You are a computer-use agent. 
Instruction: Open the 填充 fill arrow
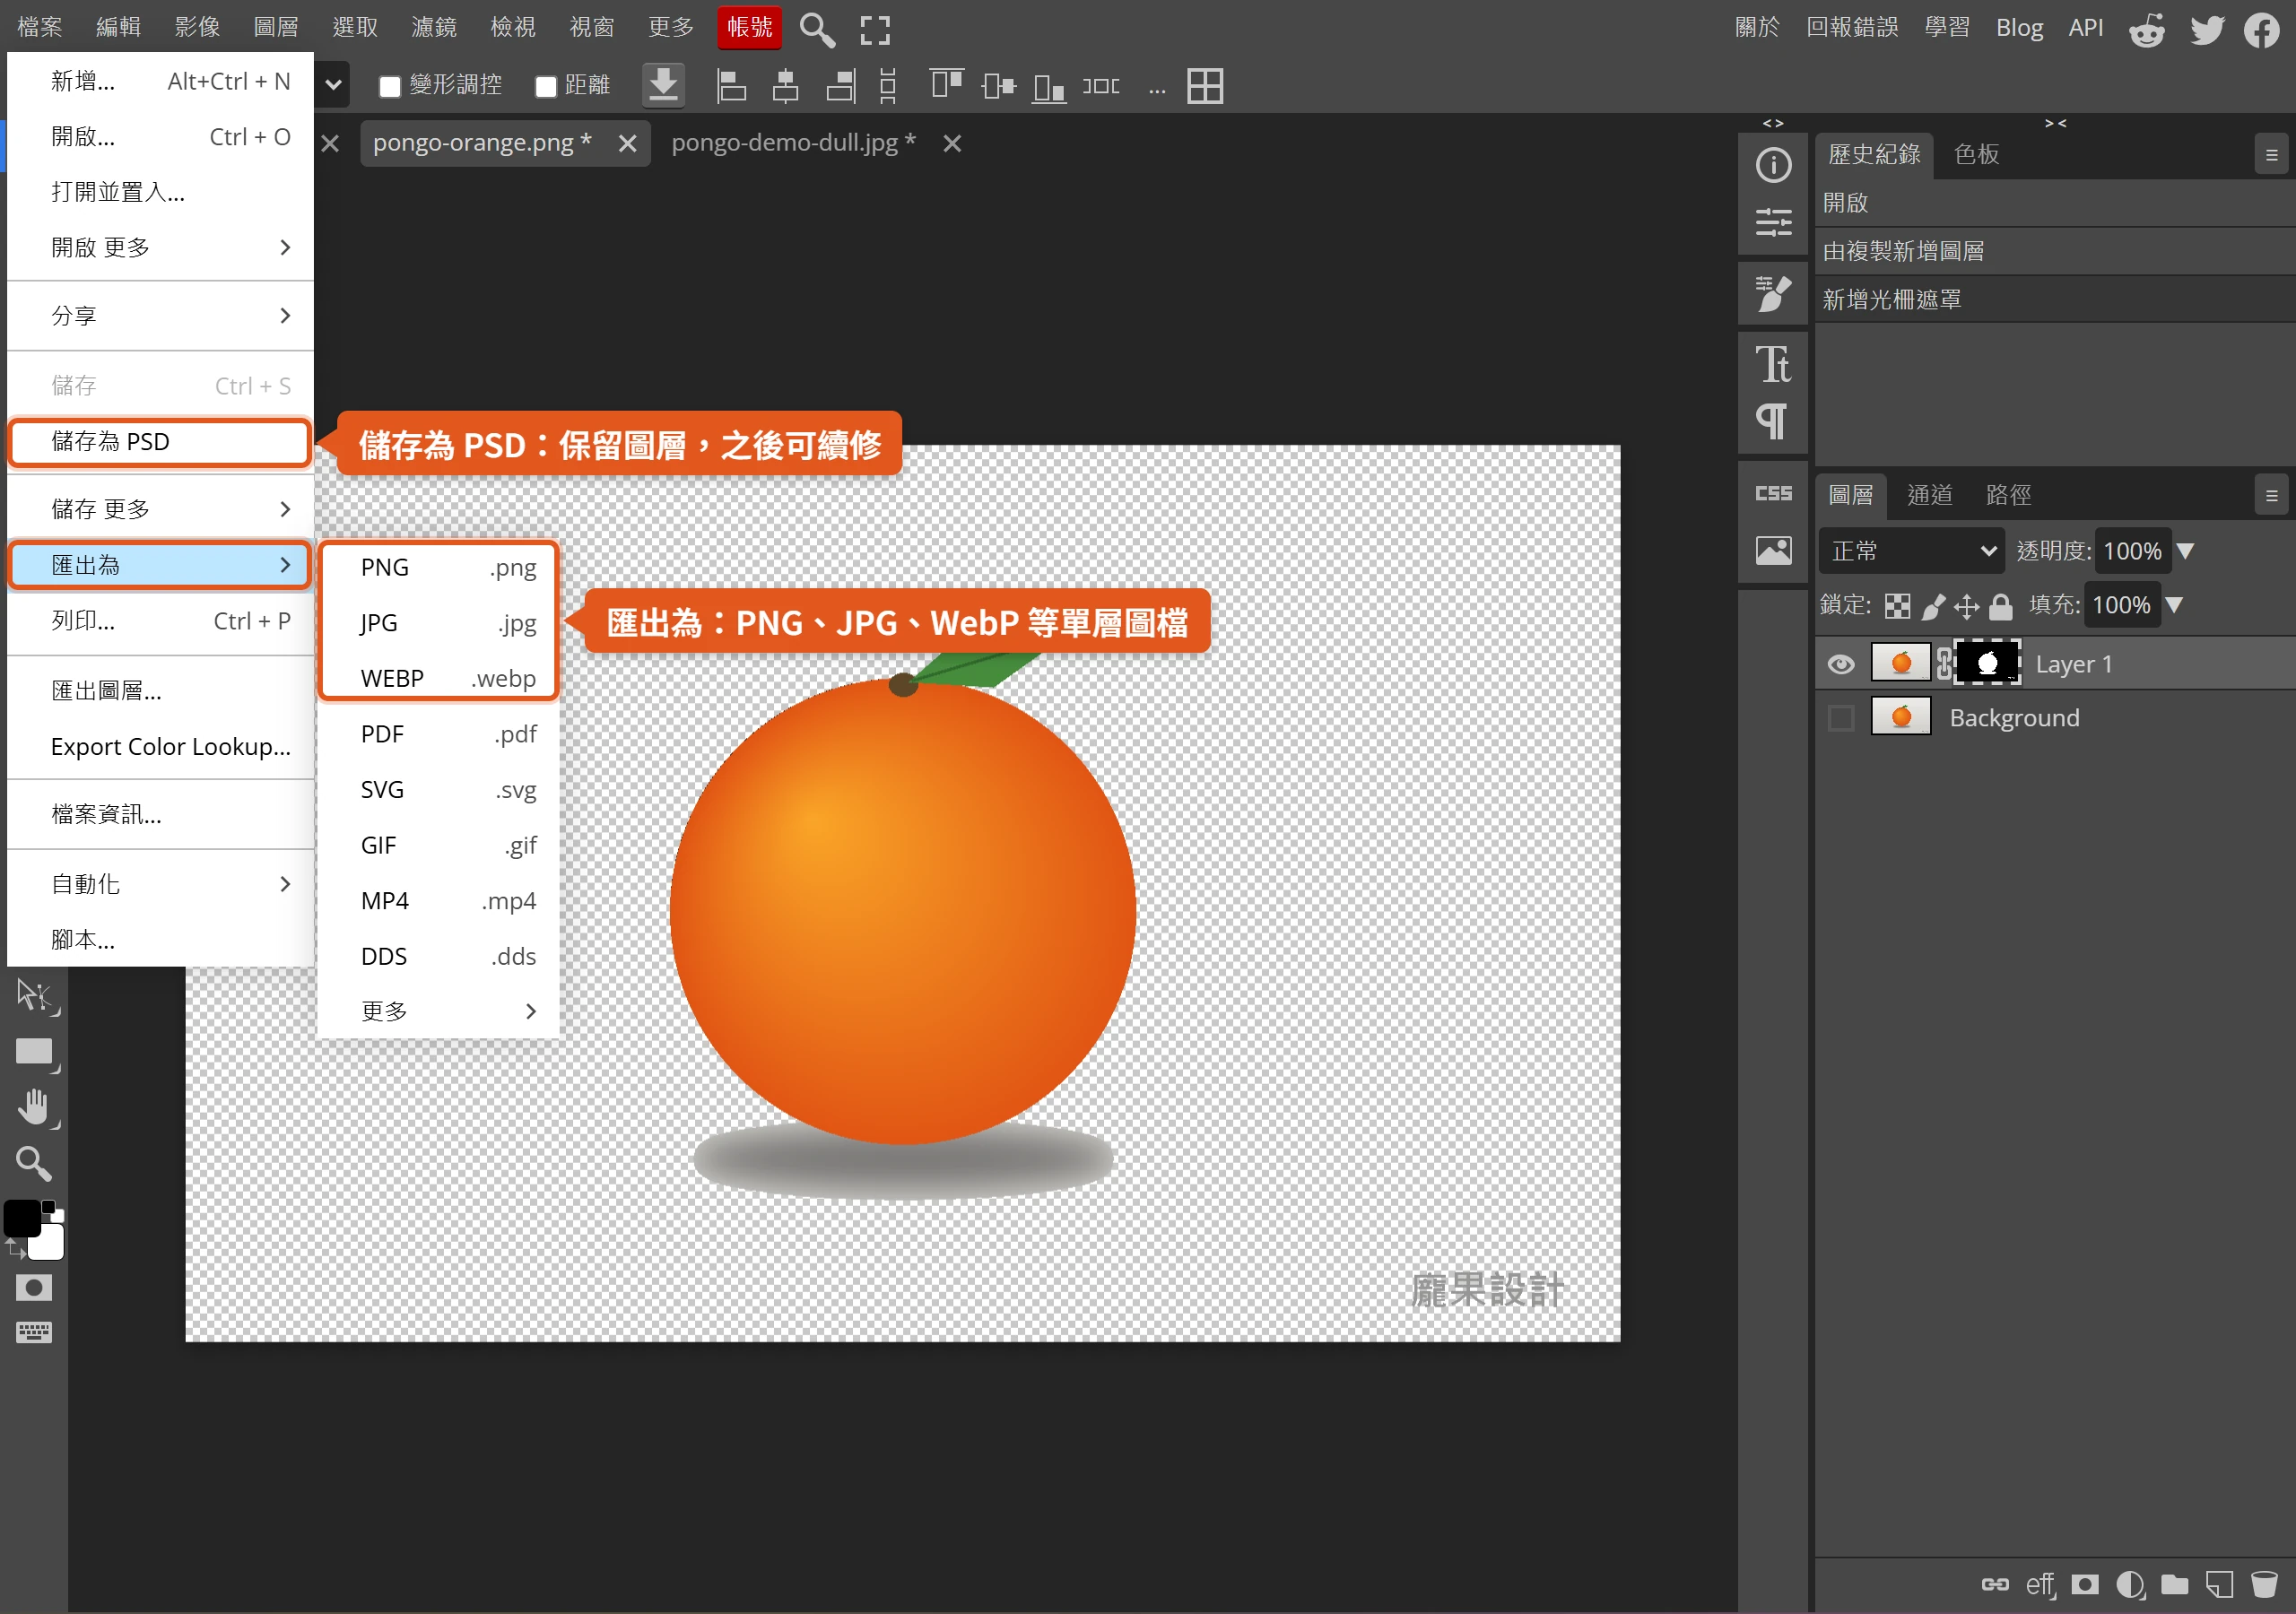(2173, 605)
